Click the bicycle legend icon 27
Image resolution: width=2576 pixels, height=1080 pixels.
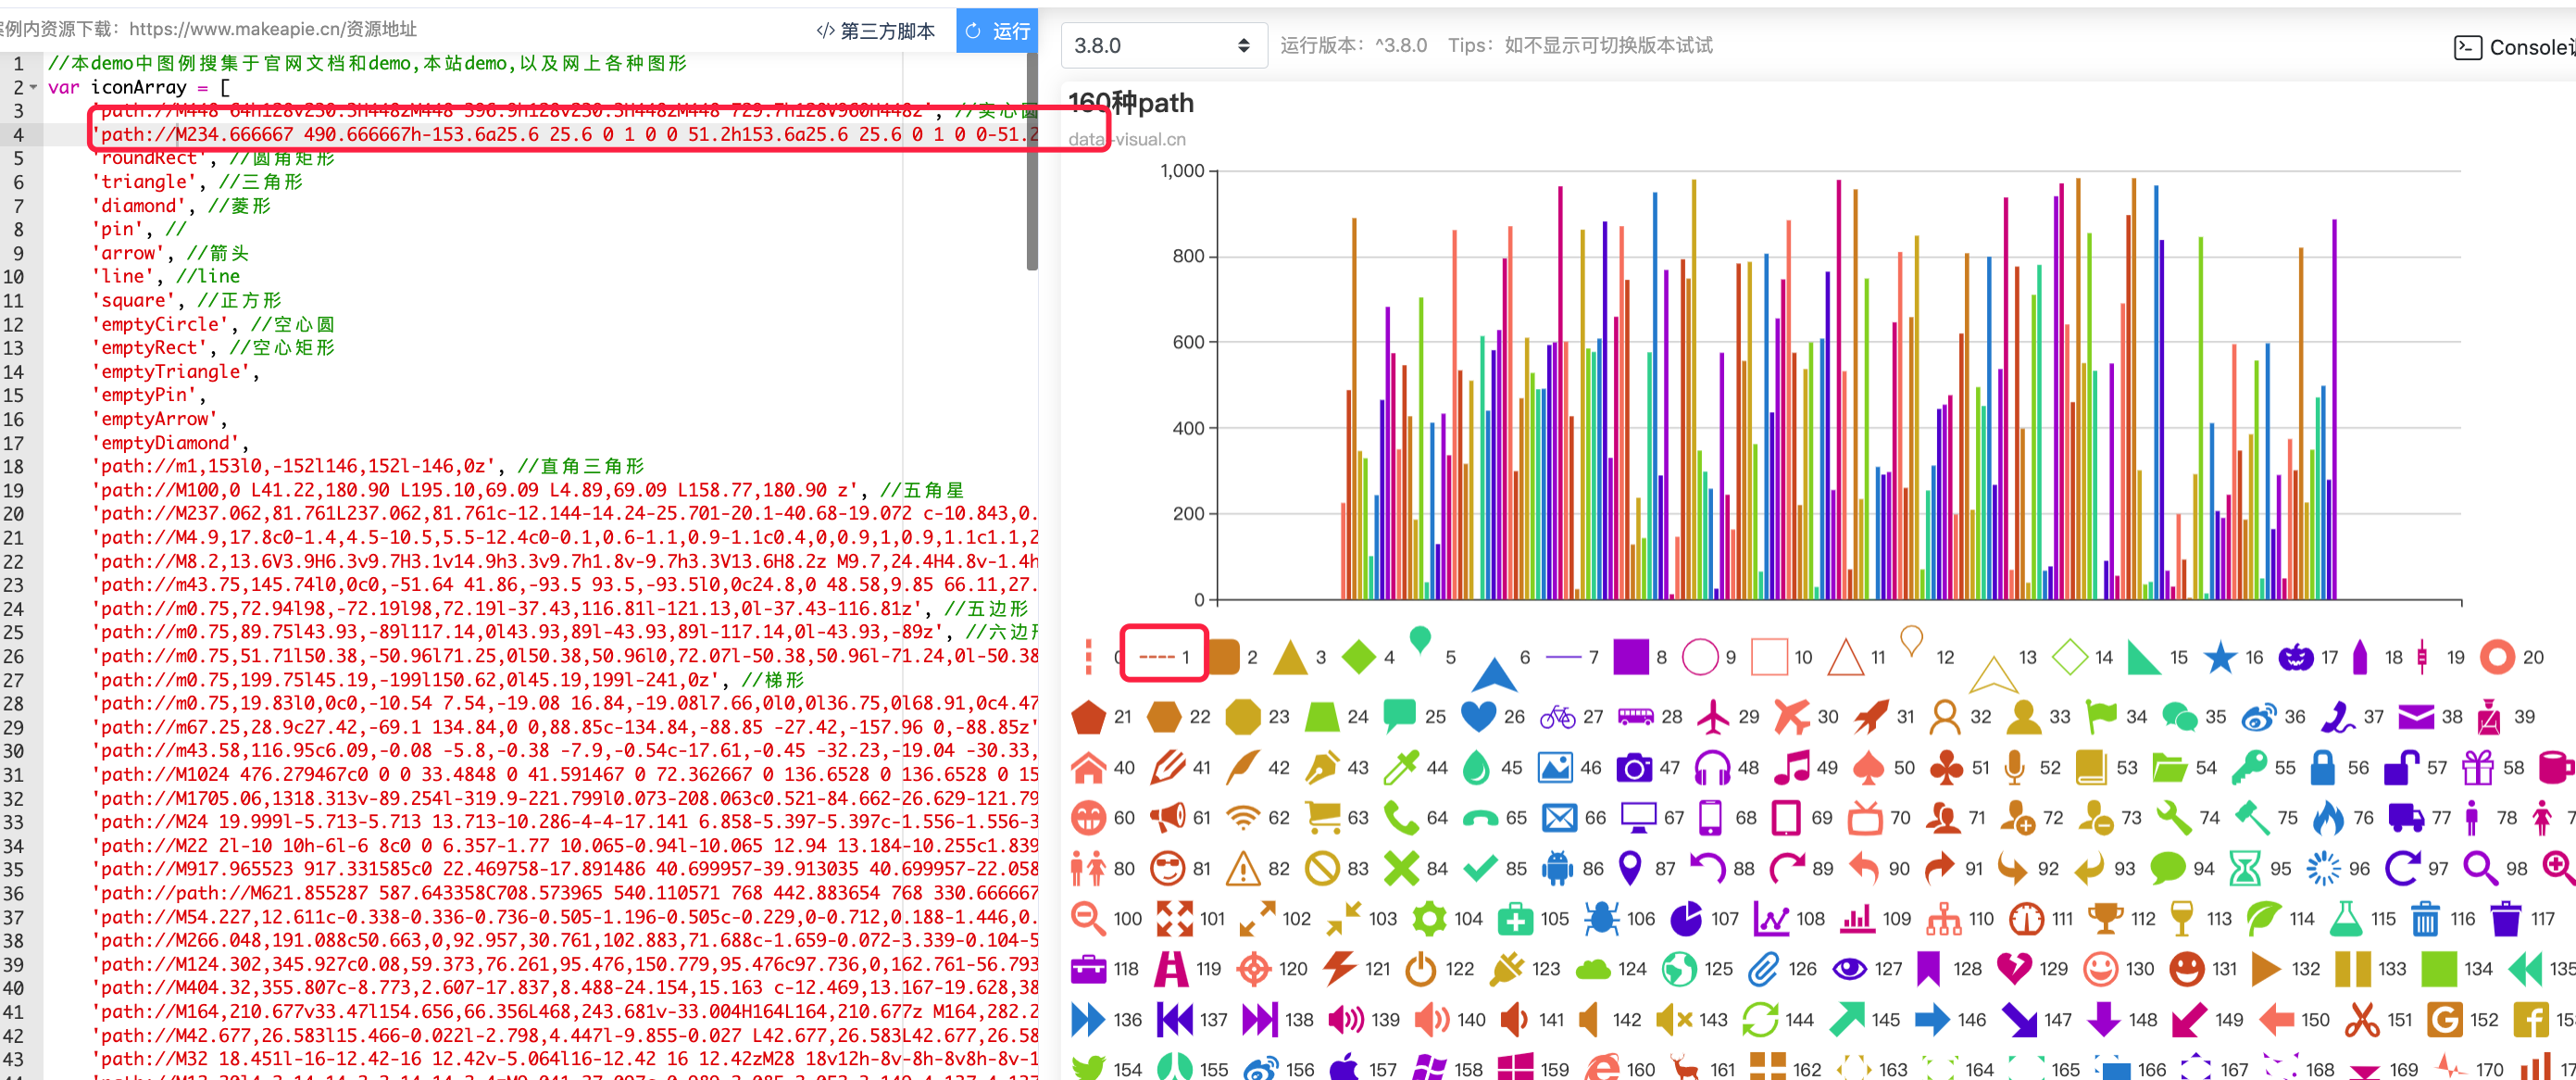click(1557, 717)
